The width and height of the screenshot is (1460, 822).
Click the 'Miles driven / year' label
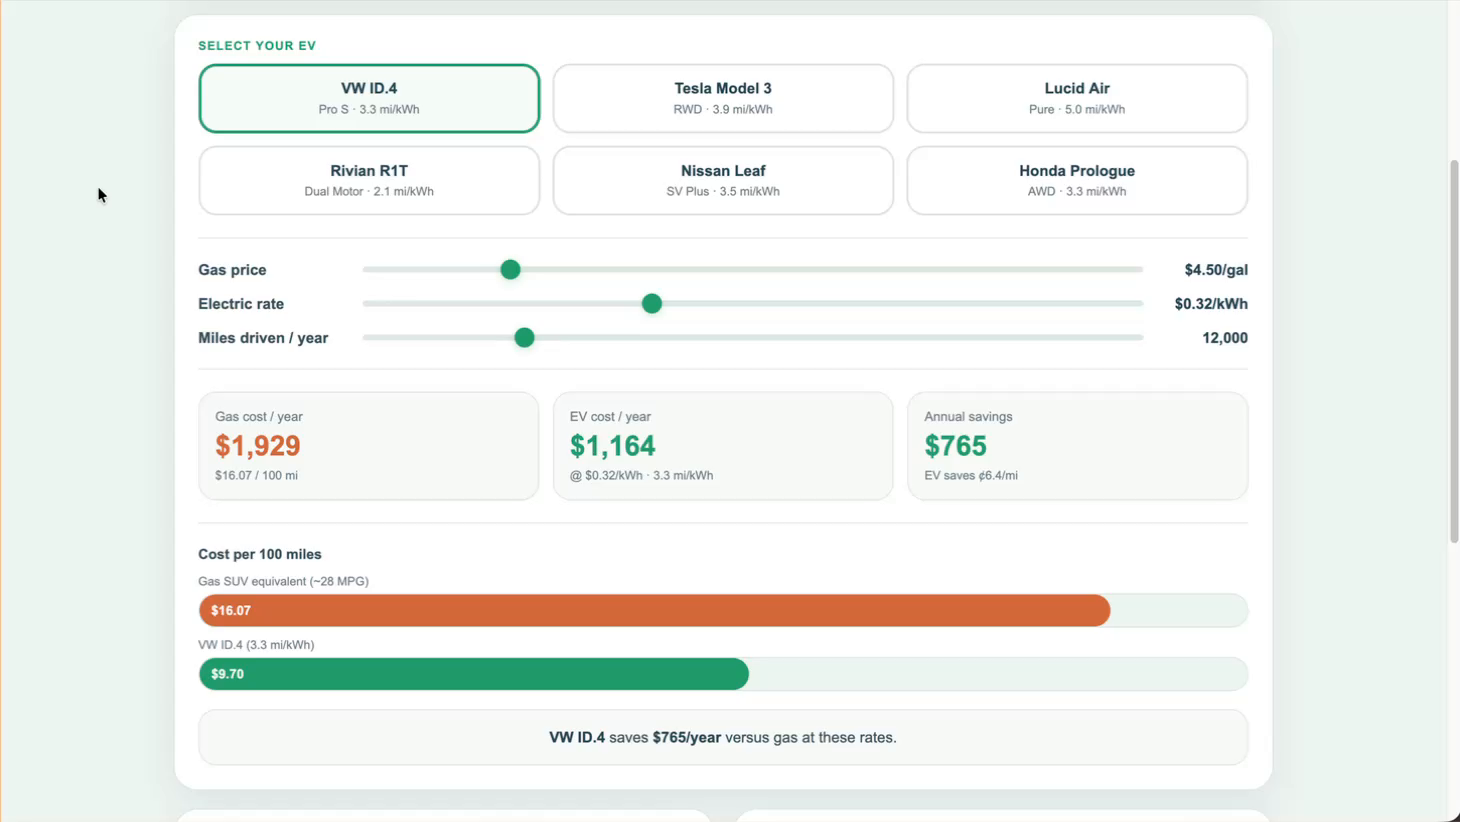coord(263,338)
